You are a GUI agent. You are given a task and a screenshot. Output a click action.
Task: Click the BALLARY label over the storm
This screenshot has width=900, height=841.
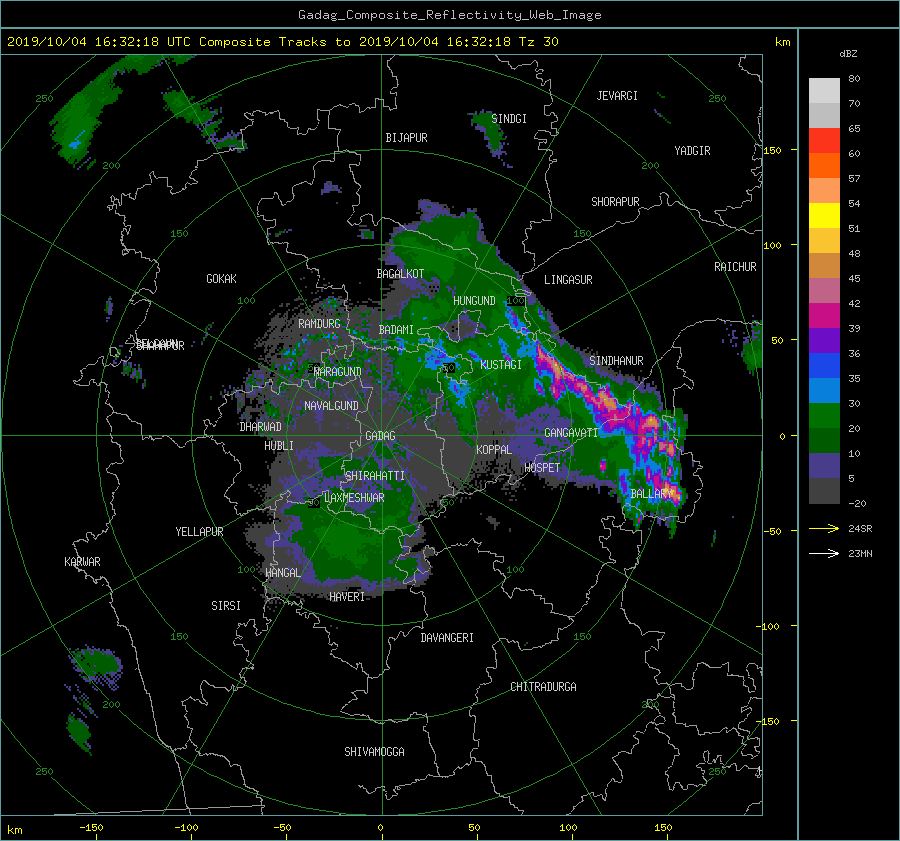651,494
